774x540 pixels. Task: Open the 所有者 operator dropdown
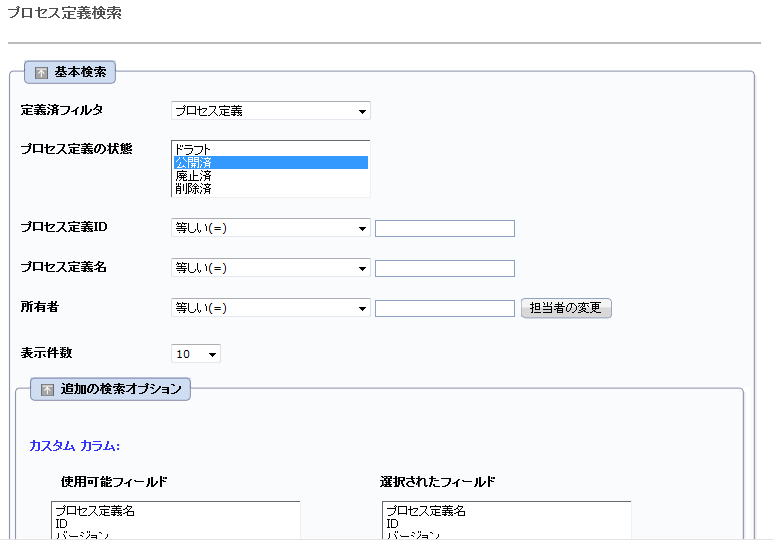pos(271,308)
